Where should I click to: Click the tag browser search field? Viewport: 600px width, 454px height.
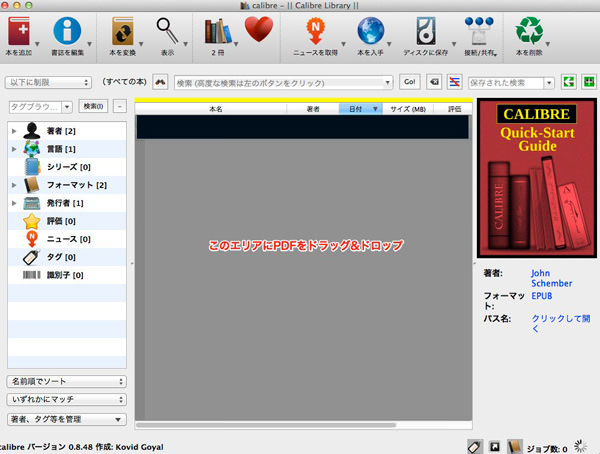[x=36, y=107]
